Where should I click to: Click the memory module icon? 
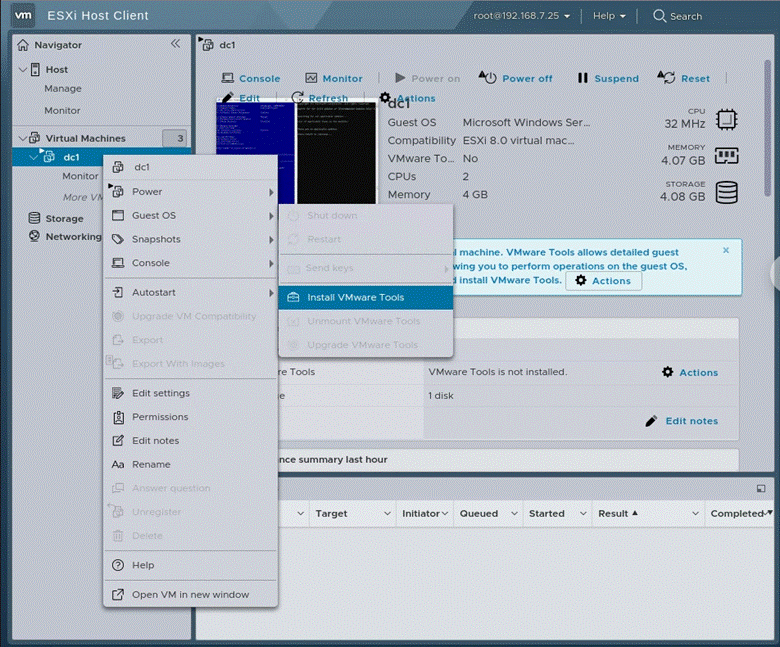click(x=726, y=156)
